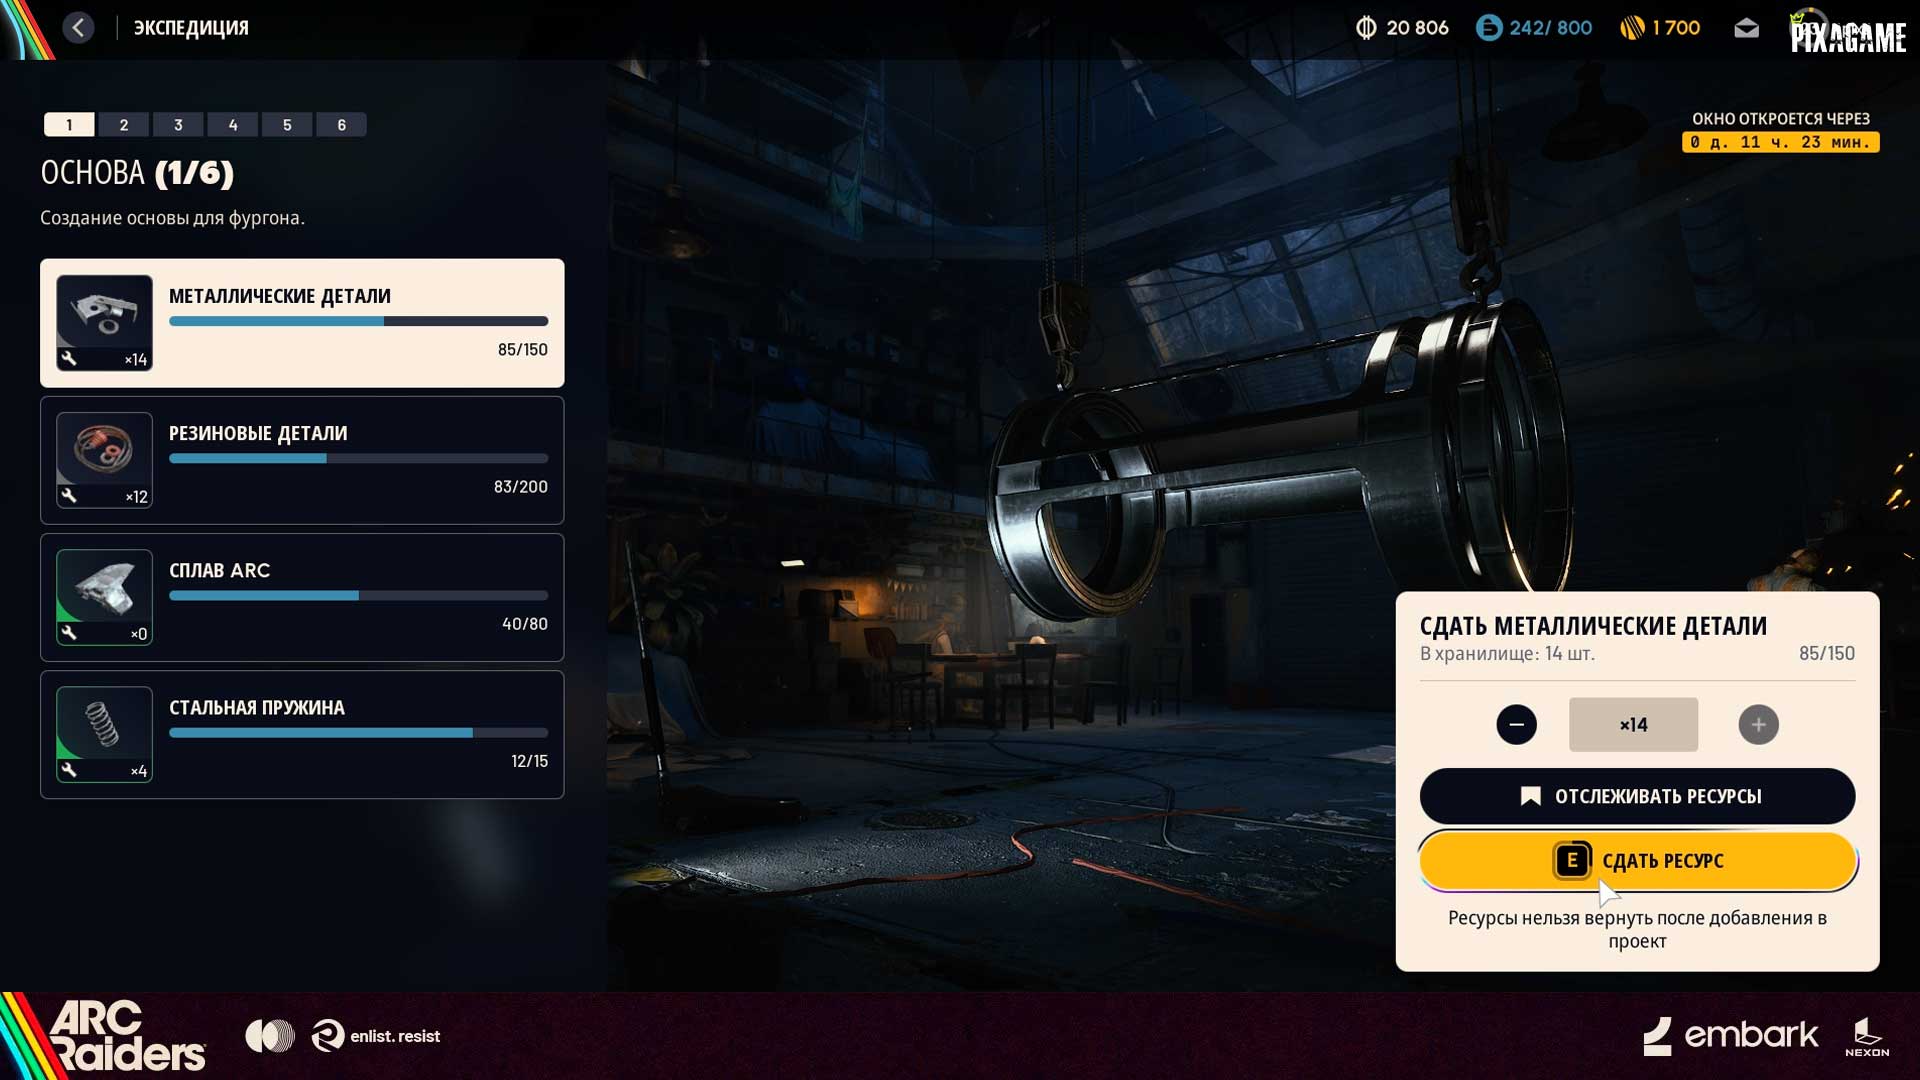Click the В хранилище: 14 шт. text

(1507, 654)
